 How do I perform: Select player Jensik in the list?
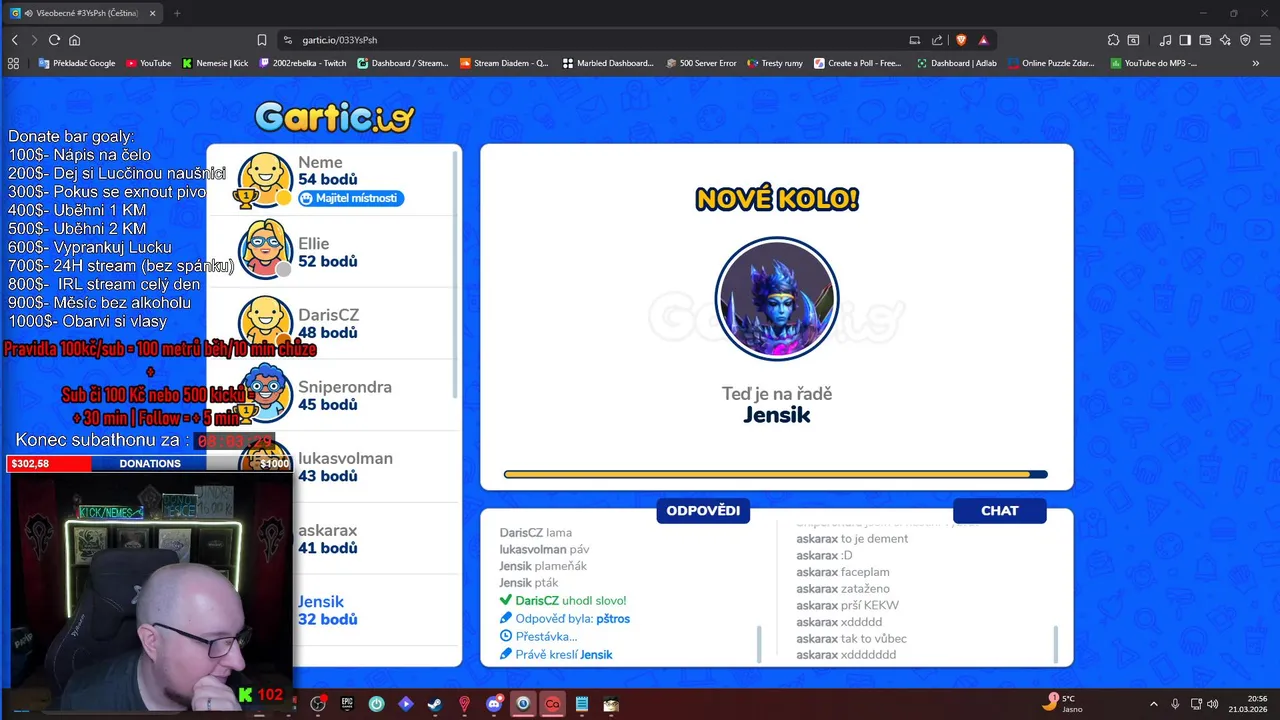tap(333, 610)
